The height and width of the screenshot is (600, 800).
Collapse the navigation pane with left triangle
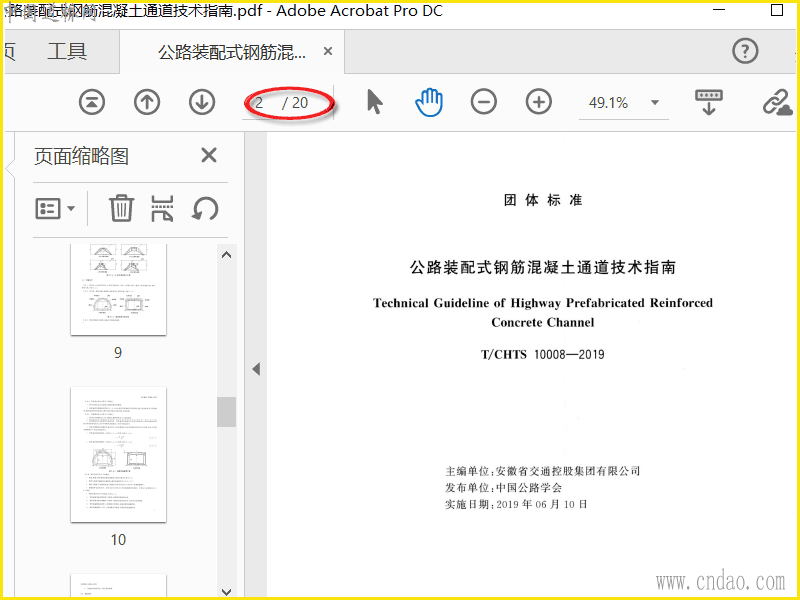point(256,369)
